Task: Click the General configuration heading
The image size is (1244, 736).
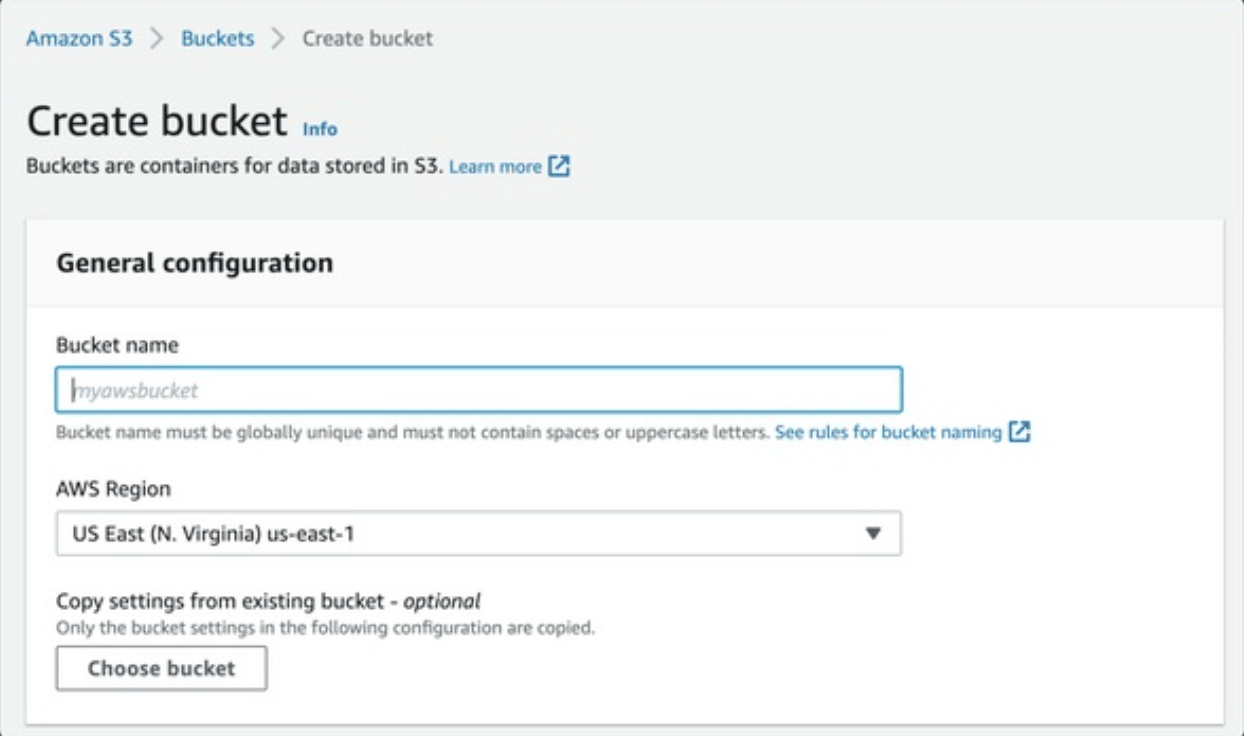Action: click(195, 263)
